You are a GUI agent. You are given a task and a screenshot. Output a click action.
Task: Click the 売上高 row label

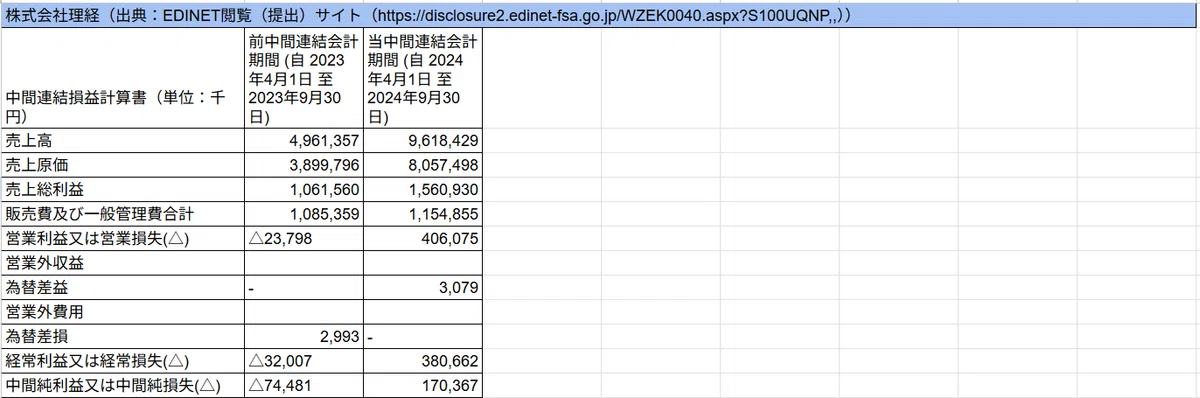pyautogui.click(x=123, y=141)
